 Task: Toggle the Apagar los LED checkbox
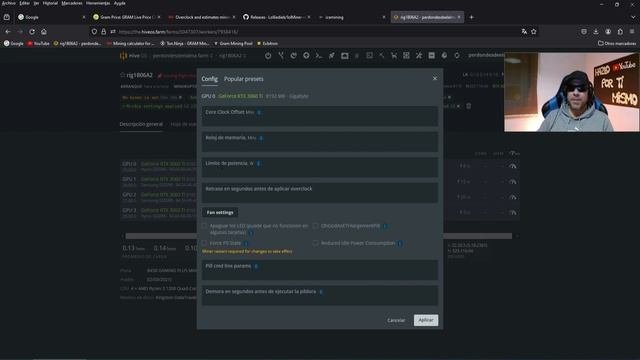click(x=204, y=226)
